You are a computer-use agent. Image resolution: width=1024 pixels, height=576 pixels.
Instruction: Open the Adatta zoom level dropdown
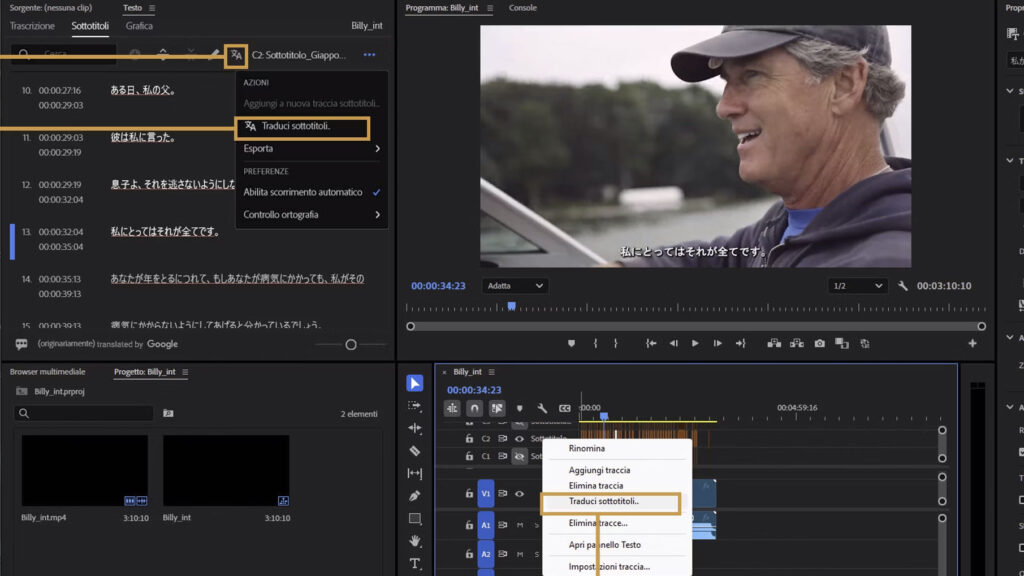(515, 285)
